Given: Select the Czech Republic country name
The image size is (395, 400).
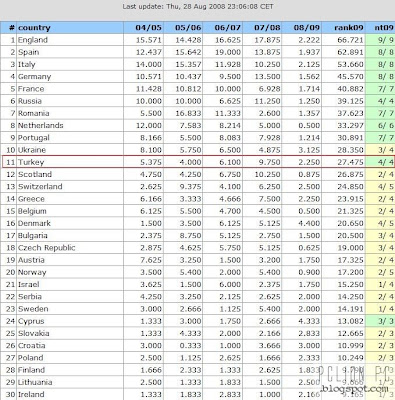Looking at the screenshot, I should coord(47,248).
